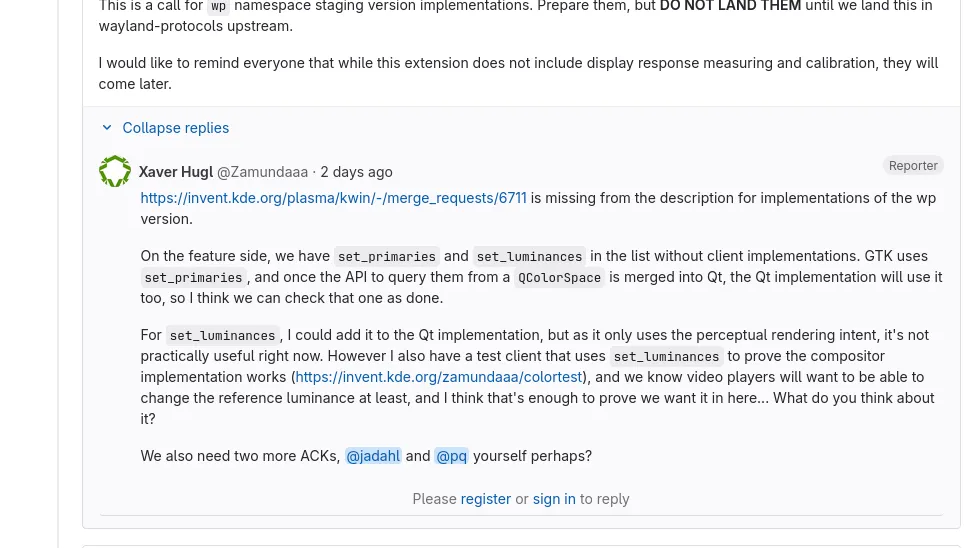
Task: Click the 'wp' inline code snippet
Action: [x=218, y=6]
